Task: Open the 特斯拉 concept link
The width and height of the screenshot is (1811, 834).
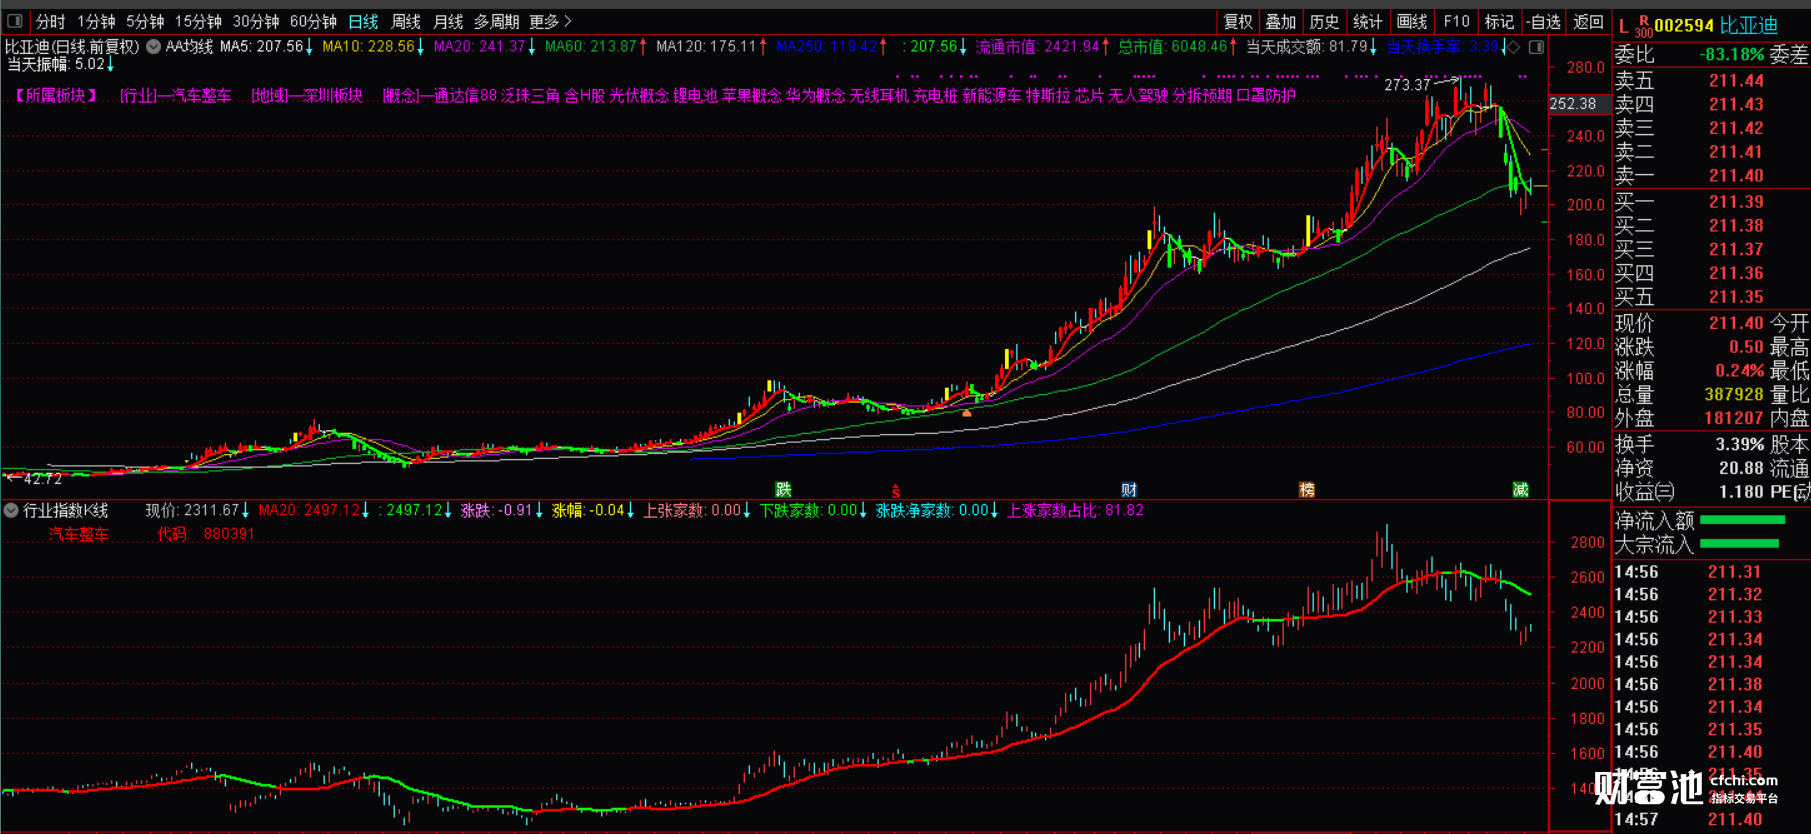Action: (1048, 95)
